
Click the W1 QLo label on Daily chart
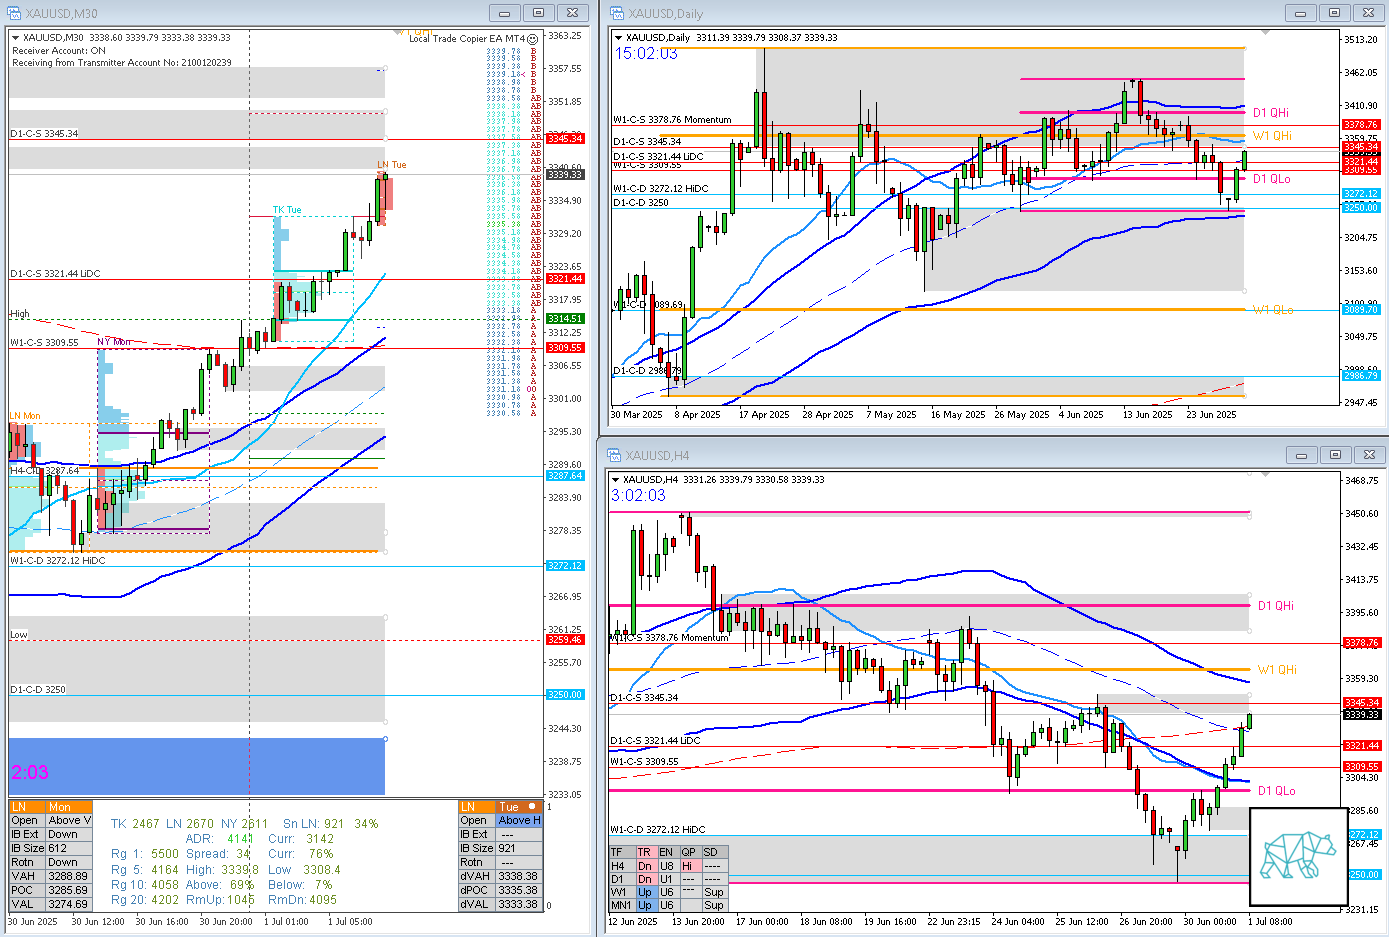click(1273, 310)
